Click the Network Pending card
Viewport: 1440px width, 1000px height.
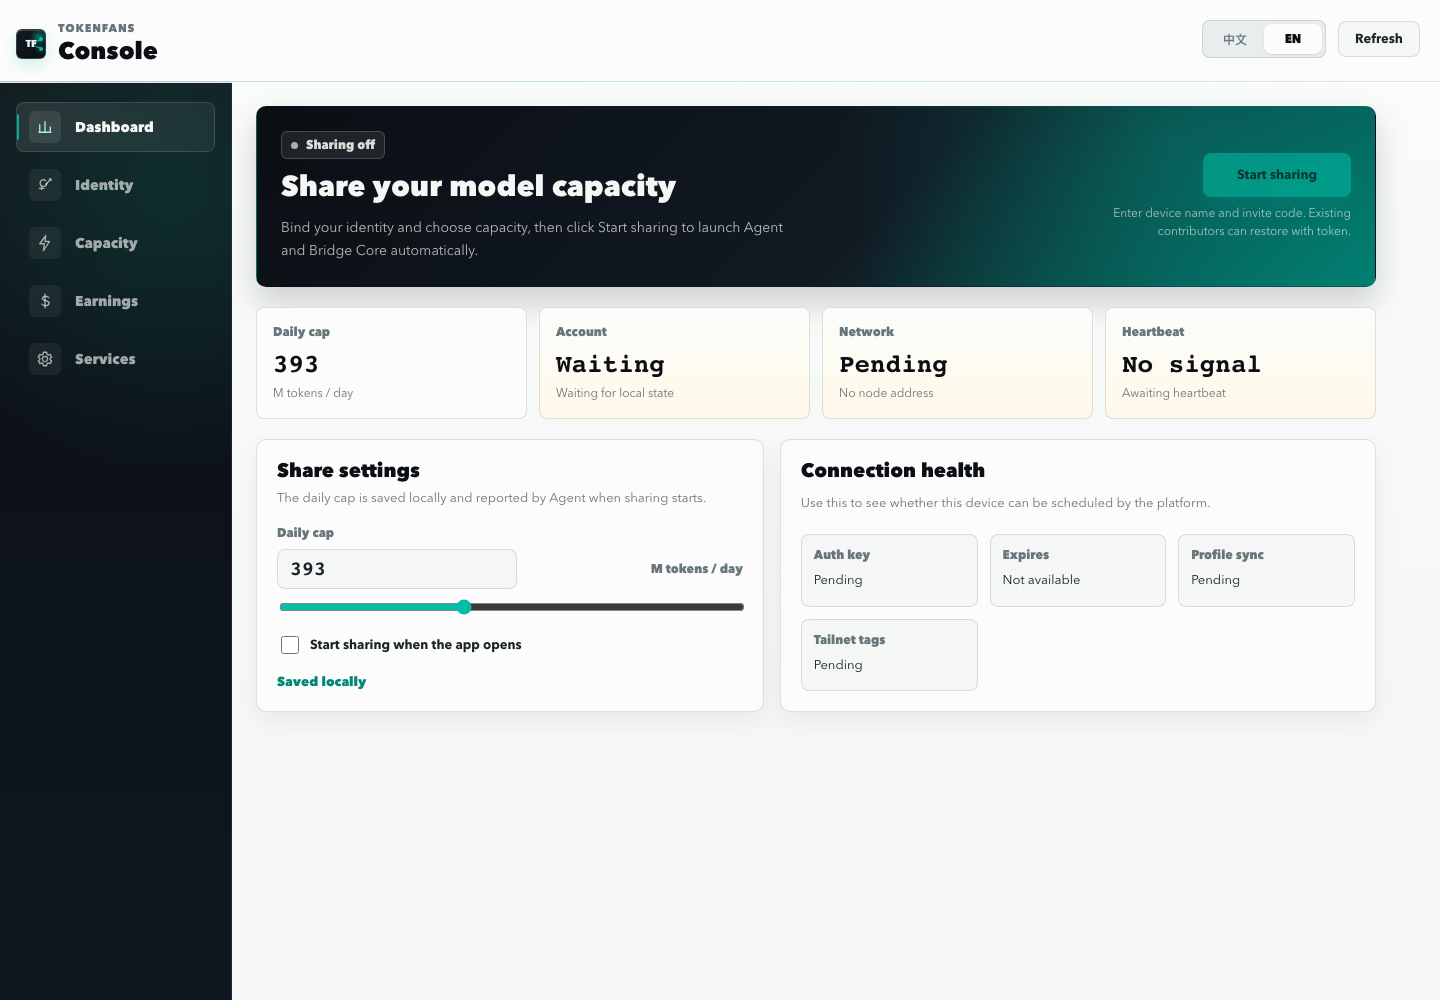pyautogui.click(x=957, y=363)
